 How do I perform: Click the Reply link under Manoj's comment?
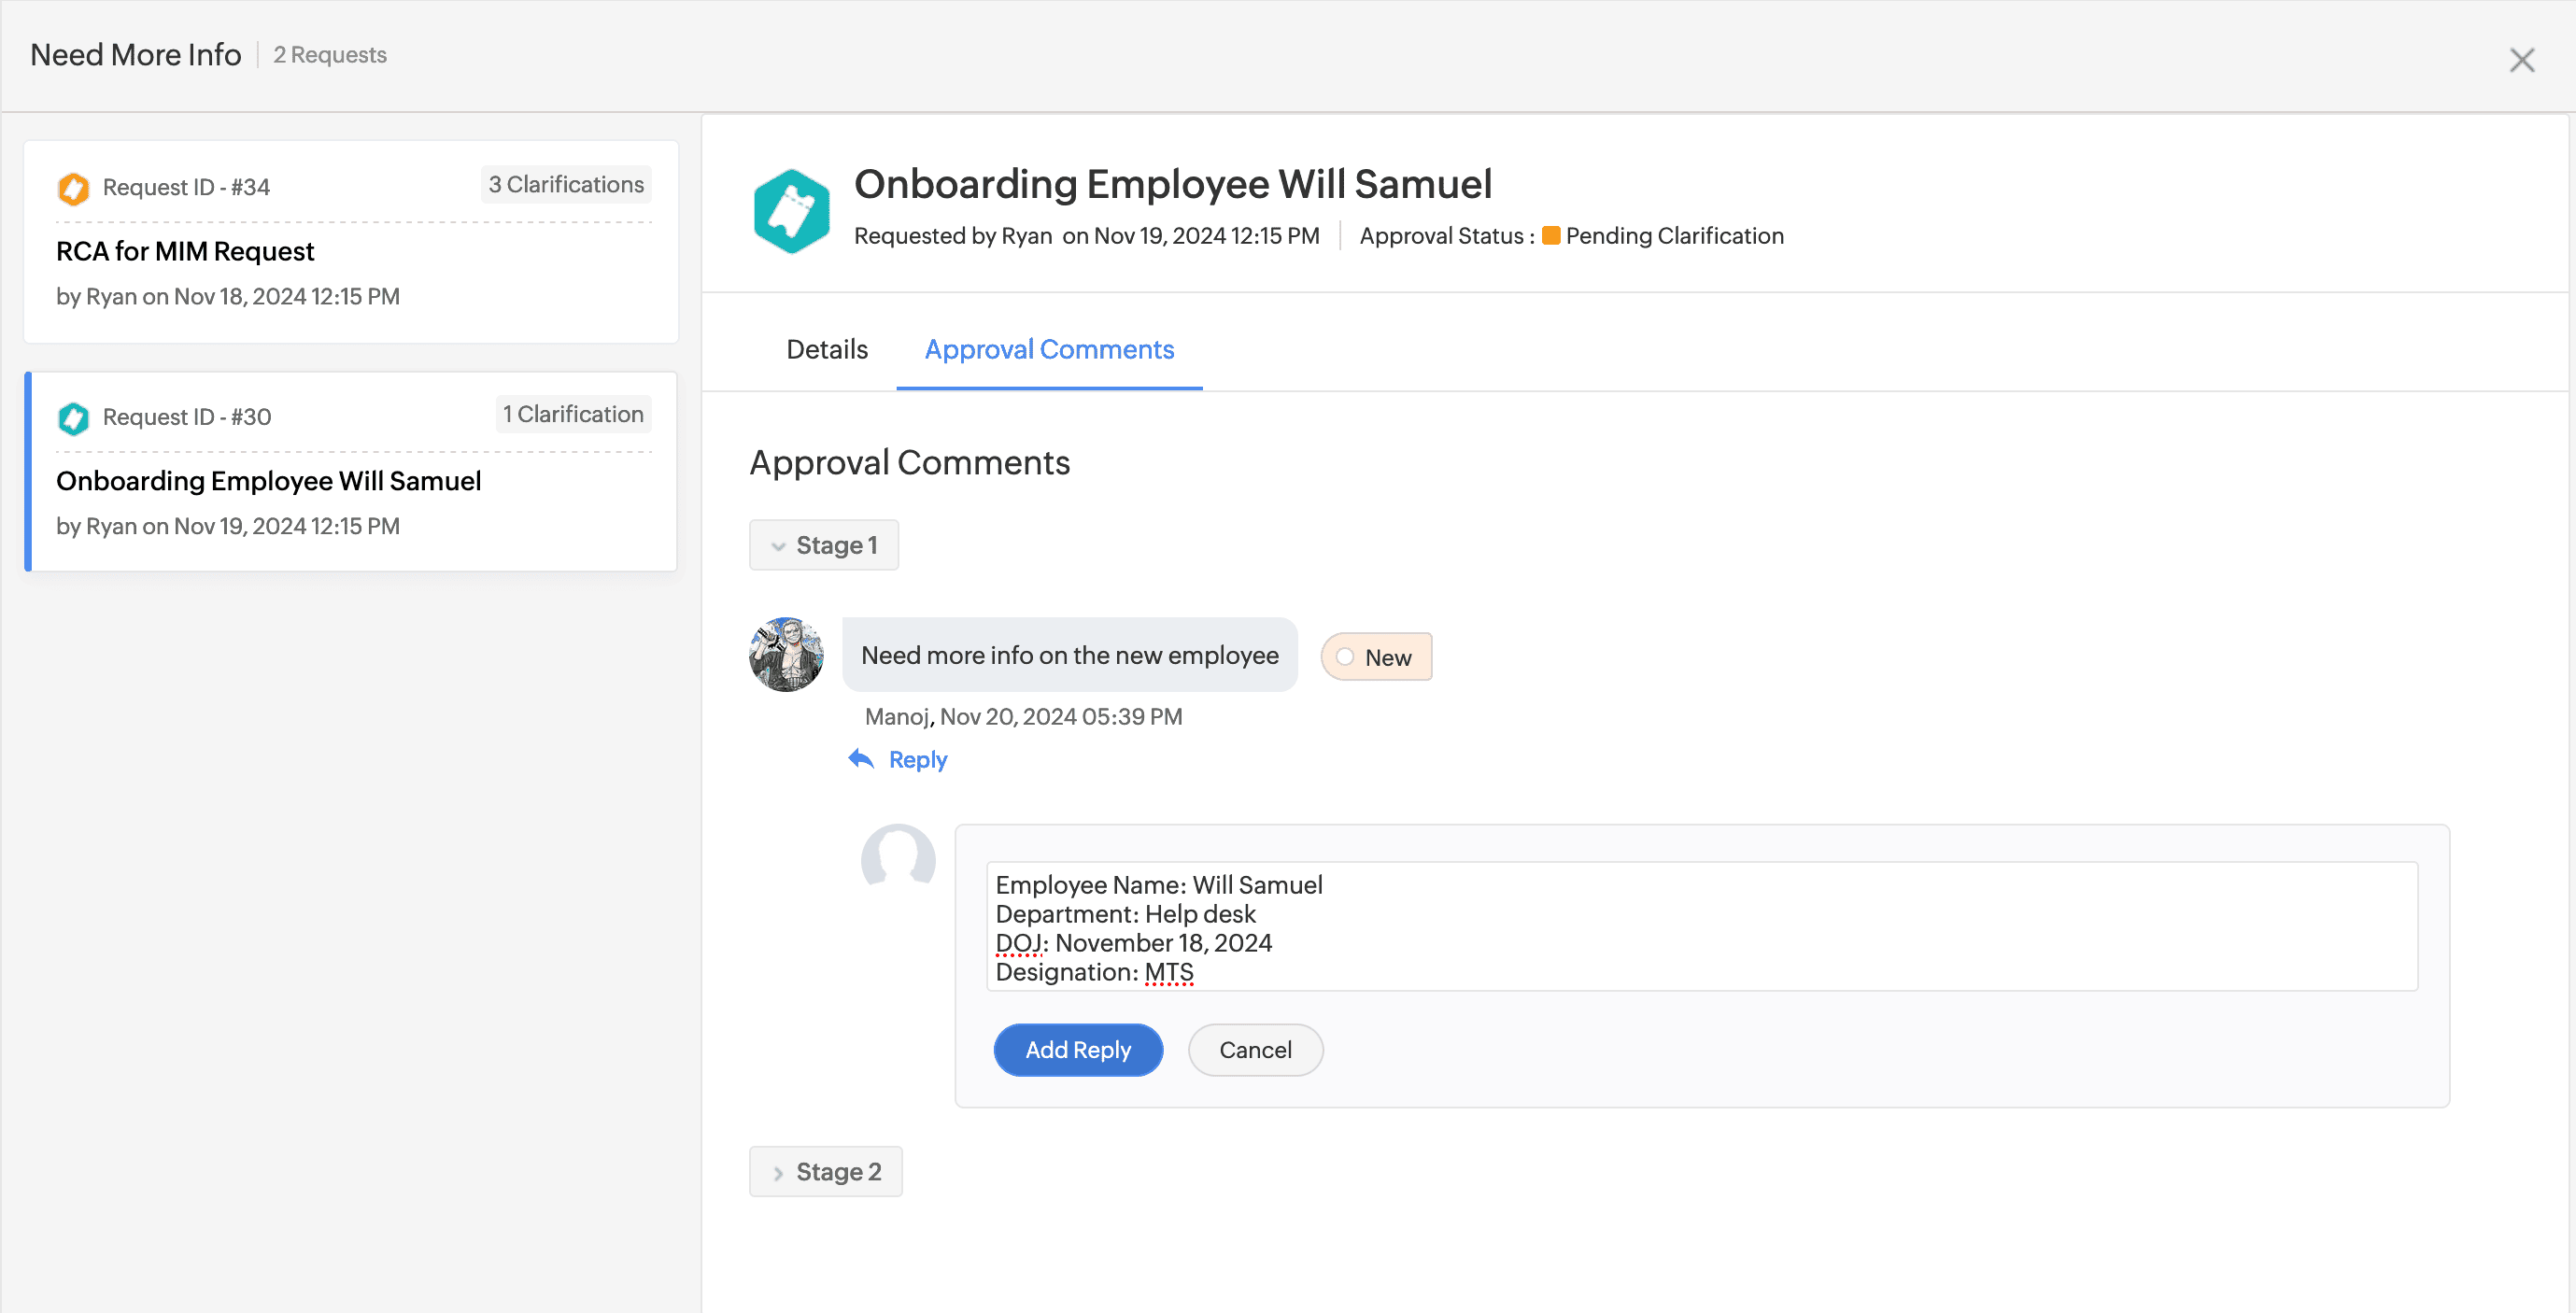click(916, 759)
